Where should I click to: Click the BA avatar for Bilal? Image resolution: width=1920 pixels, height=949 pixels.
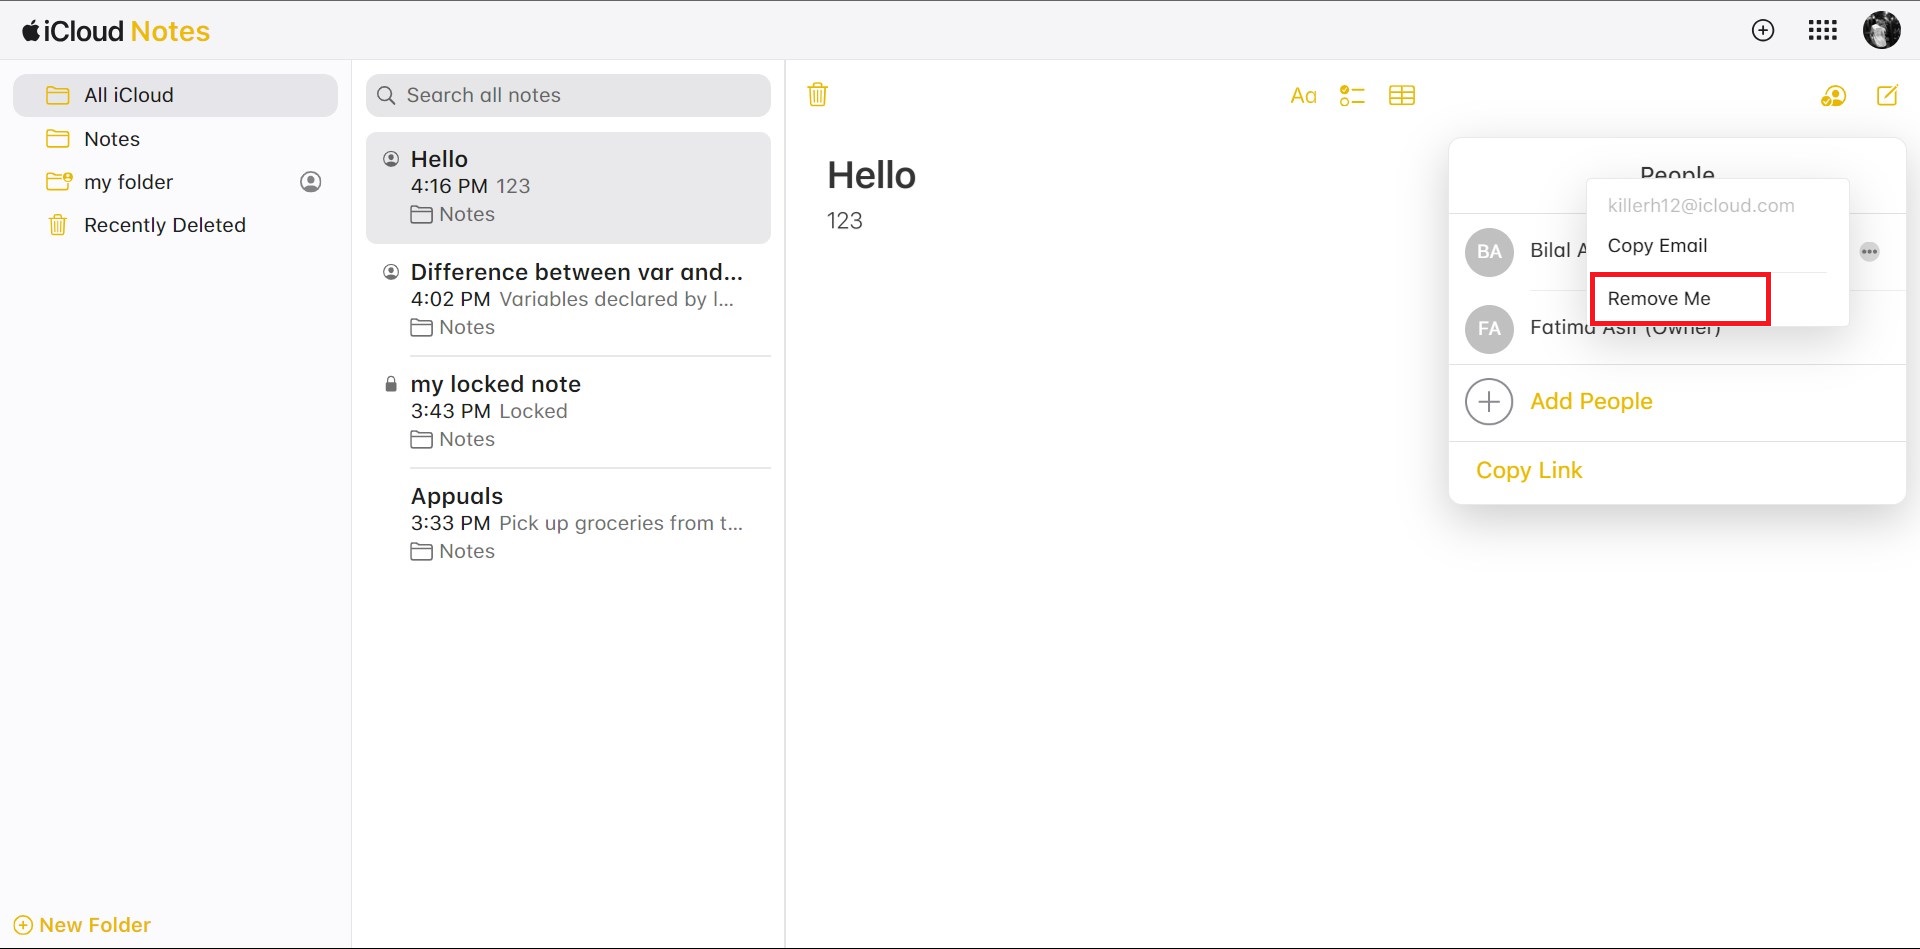click(x=1489, y=251)
